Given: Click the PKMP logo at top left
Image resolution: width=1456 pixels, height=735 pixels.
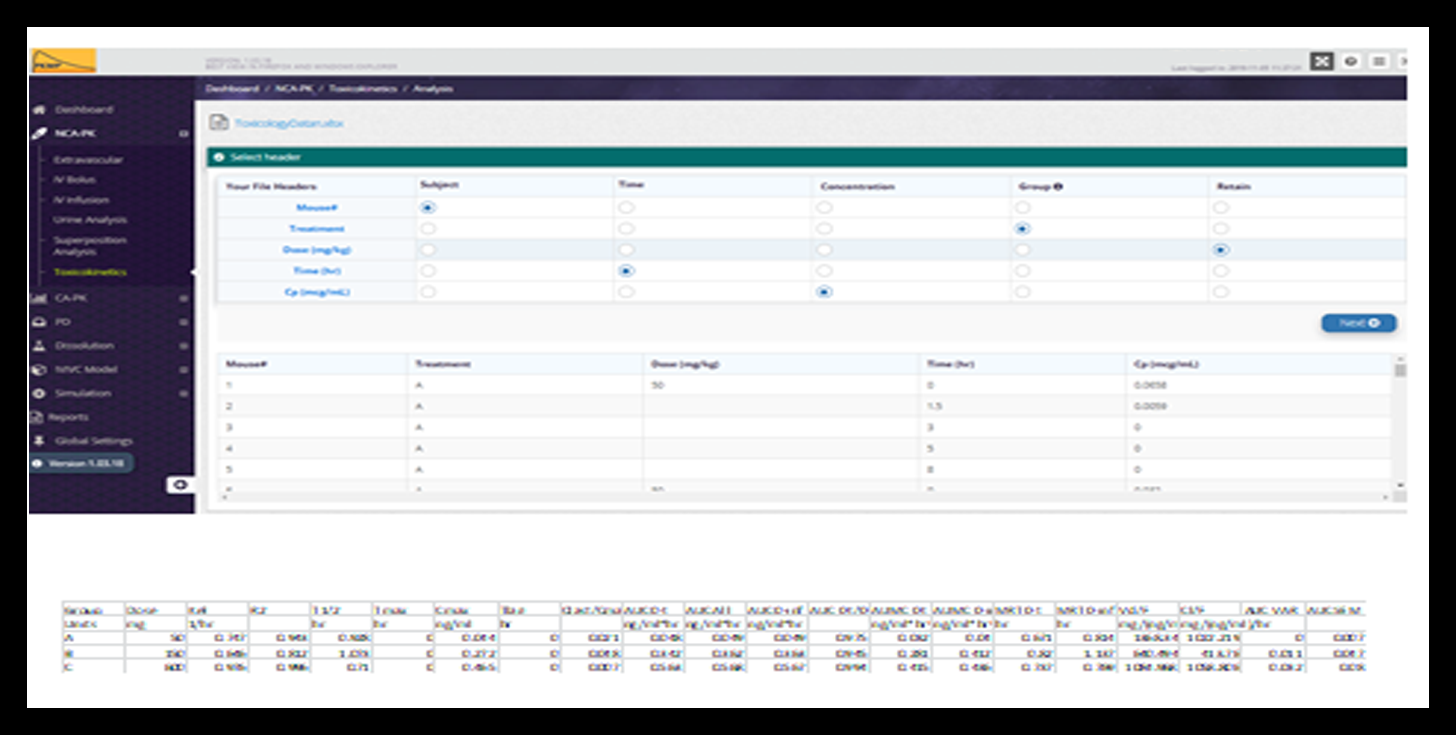Looking at the screenshot, I should (63, 61).
